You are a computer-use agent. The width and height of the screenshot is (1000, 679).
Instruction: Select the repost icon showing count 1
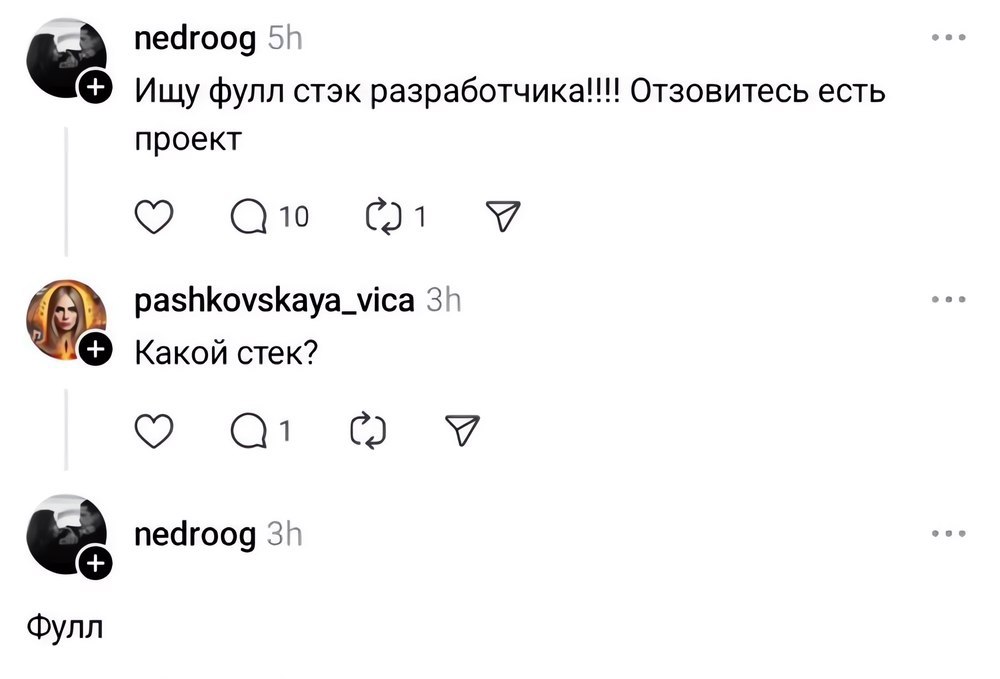pyautogui.click(x=385, y=215)
